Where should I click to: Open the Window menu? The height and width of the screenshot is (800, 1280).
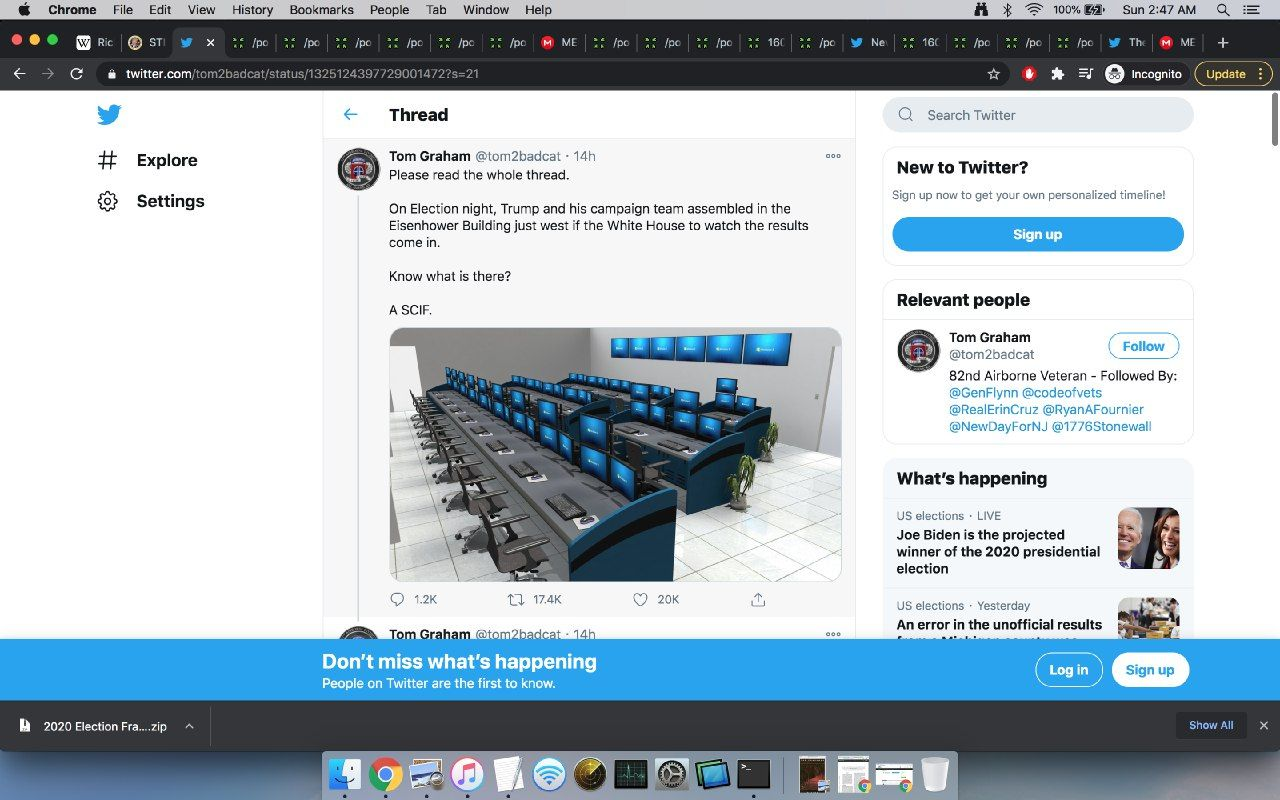coord(486,10)
